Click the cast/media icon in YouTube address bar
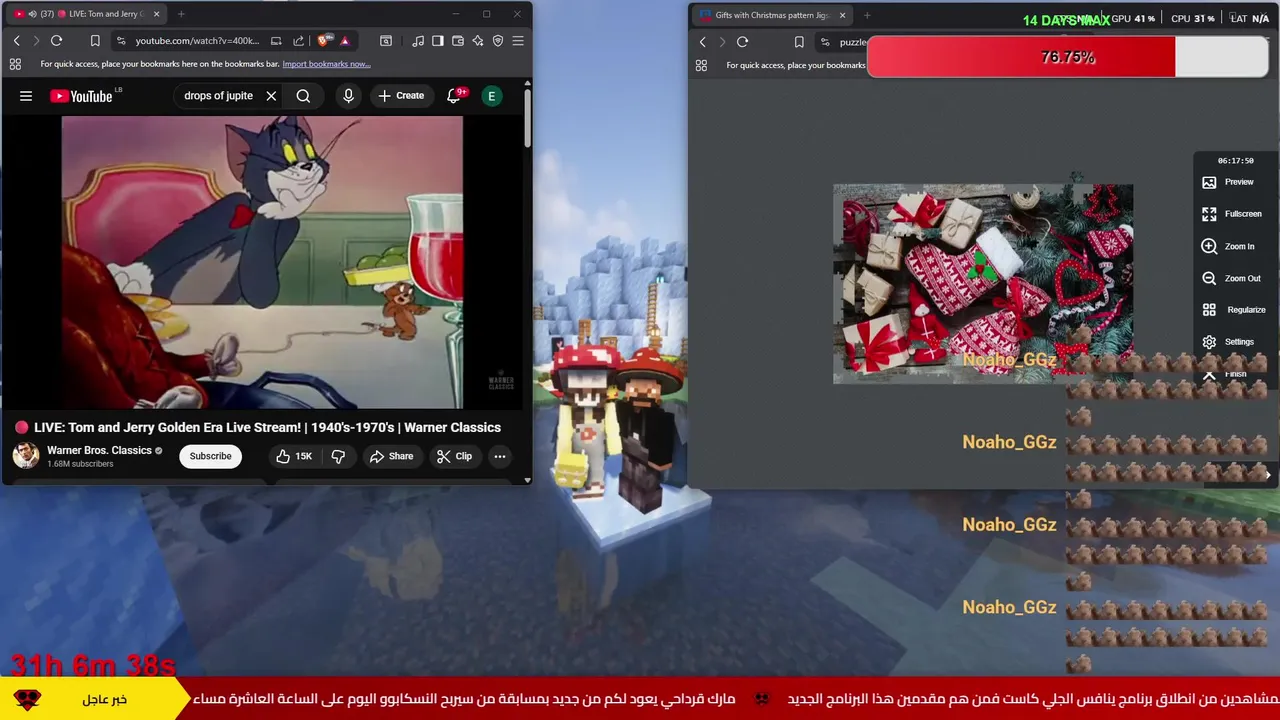This screenshot has width=1280, height=720. [276, 41]
